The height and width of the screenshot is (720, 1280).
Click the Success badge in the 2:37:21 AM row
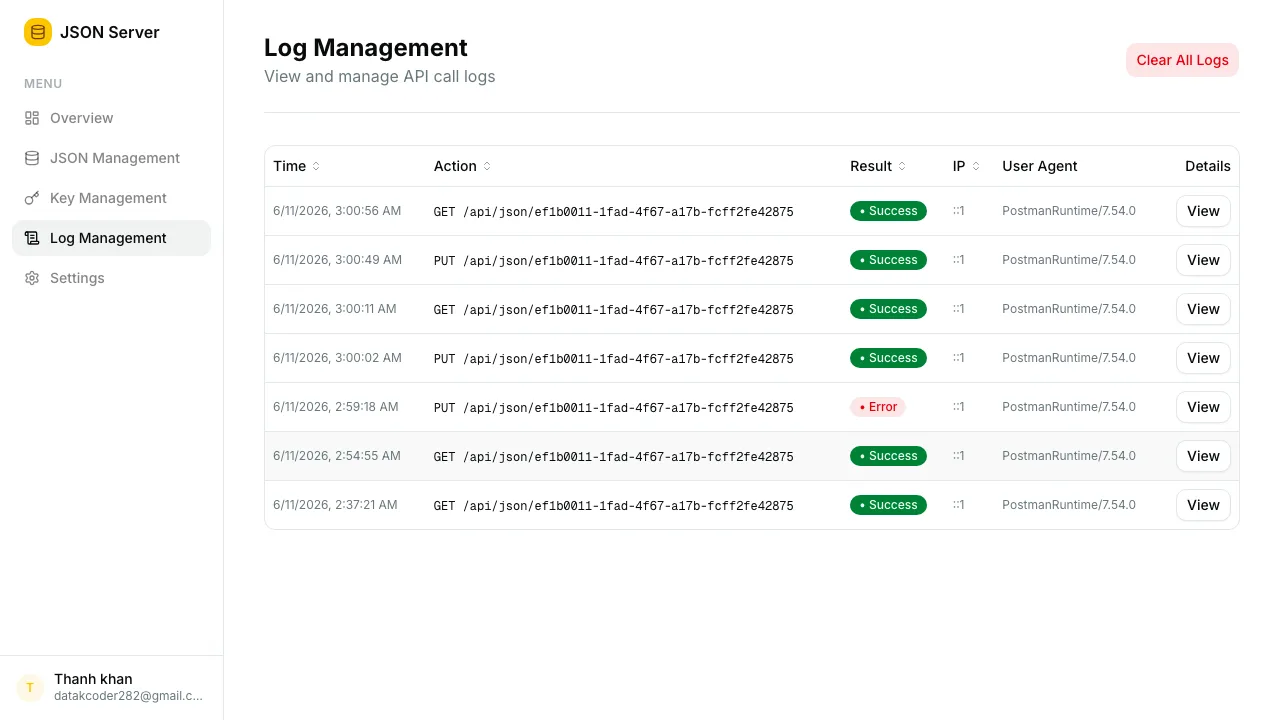(x=888, y=505)
